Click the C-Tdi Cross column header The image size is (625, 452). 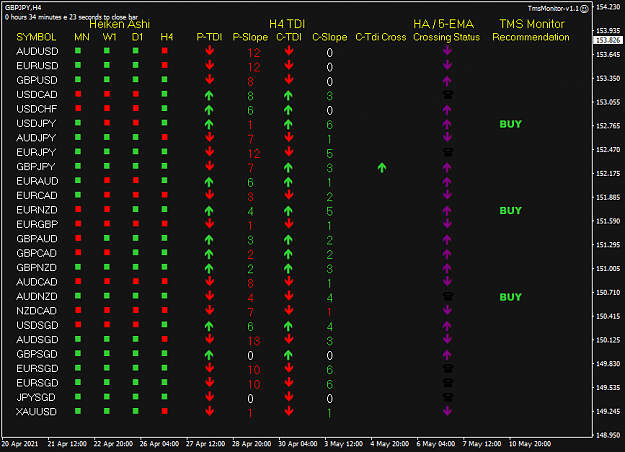click(x=381, y=37)
